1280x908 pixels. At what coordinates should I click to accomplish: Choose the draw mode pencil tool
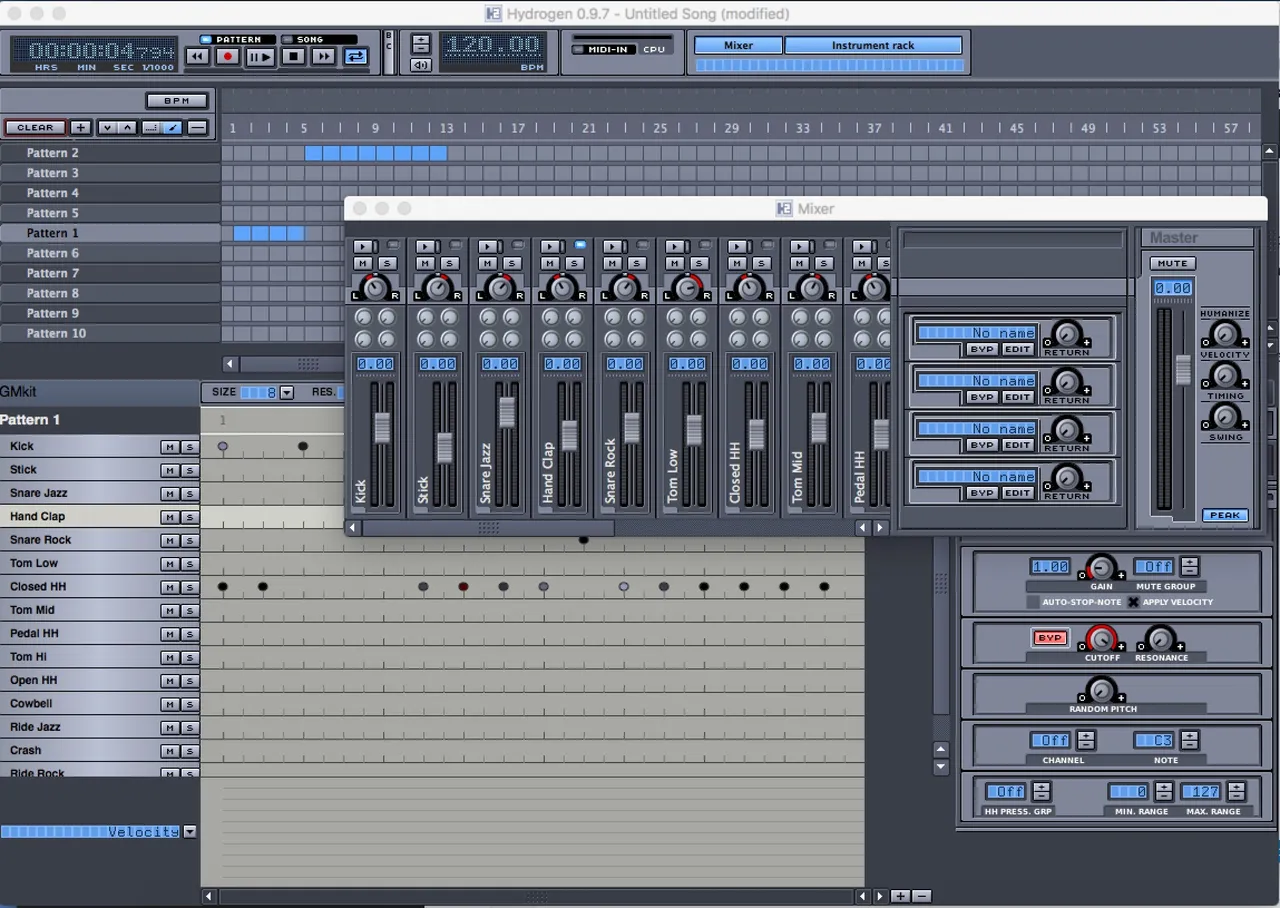click(x=172, y=128)
